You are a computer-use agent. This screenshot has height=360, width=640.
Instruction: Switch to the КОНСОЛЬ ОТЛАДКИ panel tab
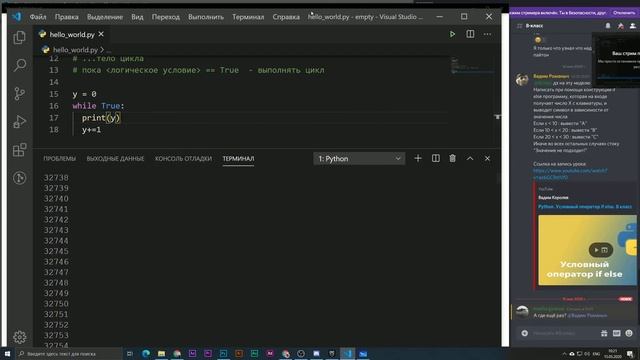[183, 159]
